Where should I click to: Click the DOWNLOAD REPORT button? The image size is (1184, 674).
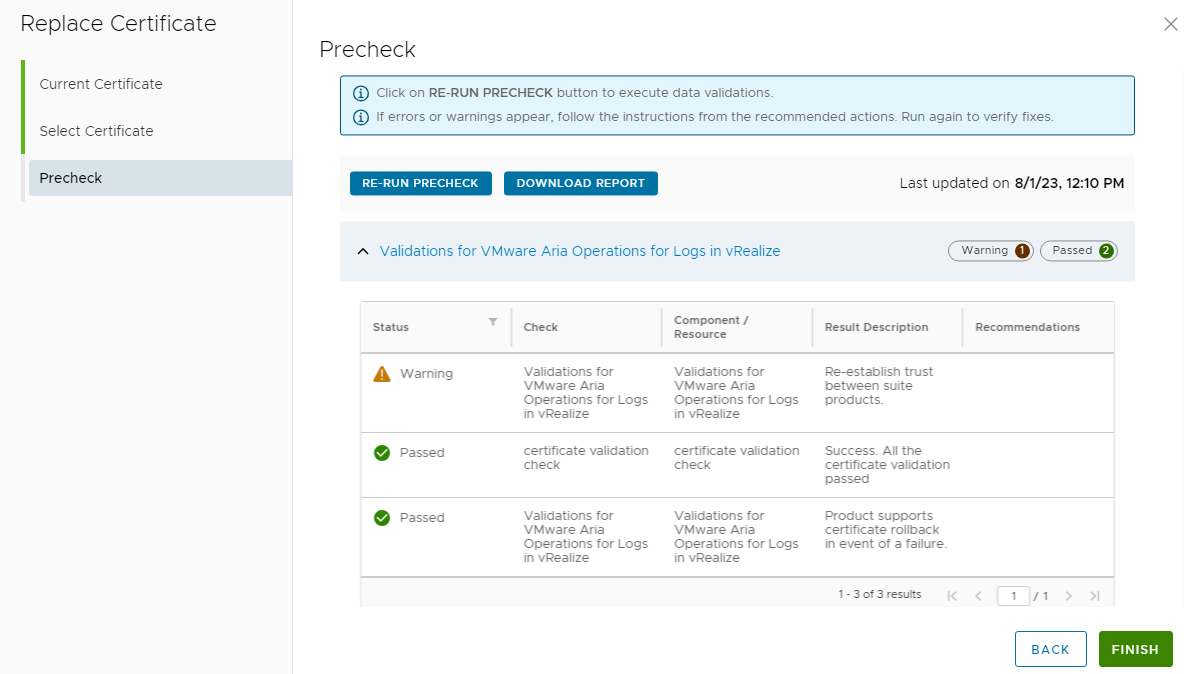(x=581, y=183)
